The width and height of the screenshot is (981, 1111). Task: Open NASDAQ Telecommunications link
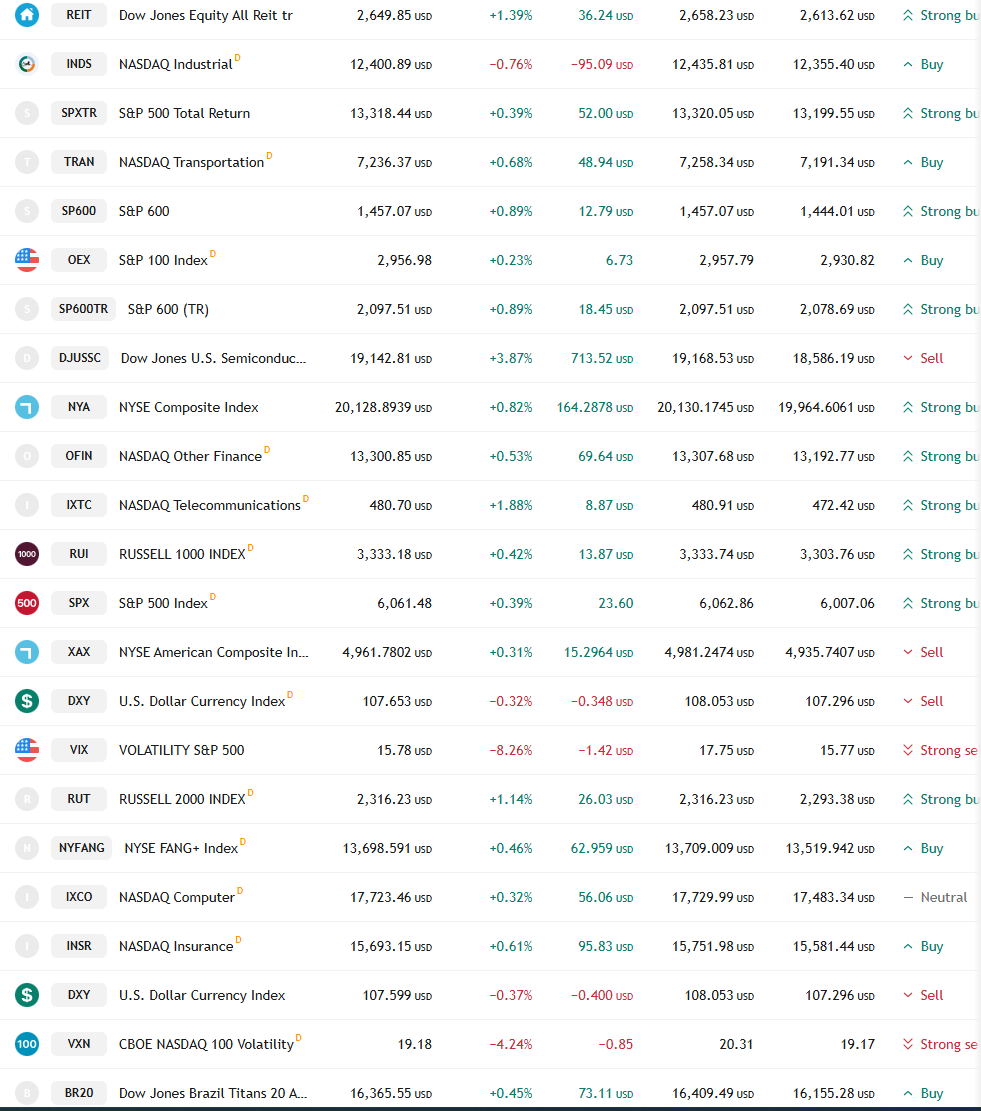210,504
